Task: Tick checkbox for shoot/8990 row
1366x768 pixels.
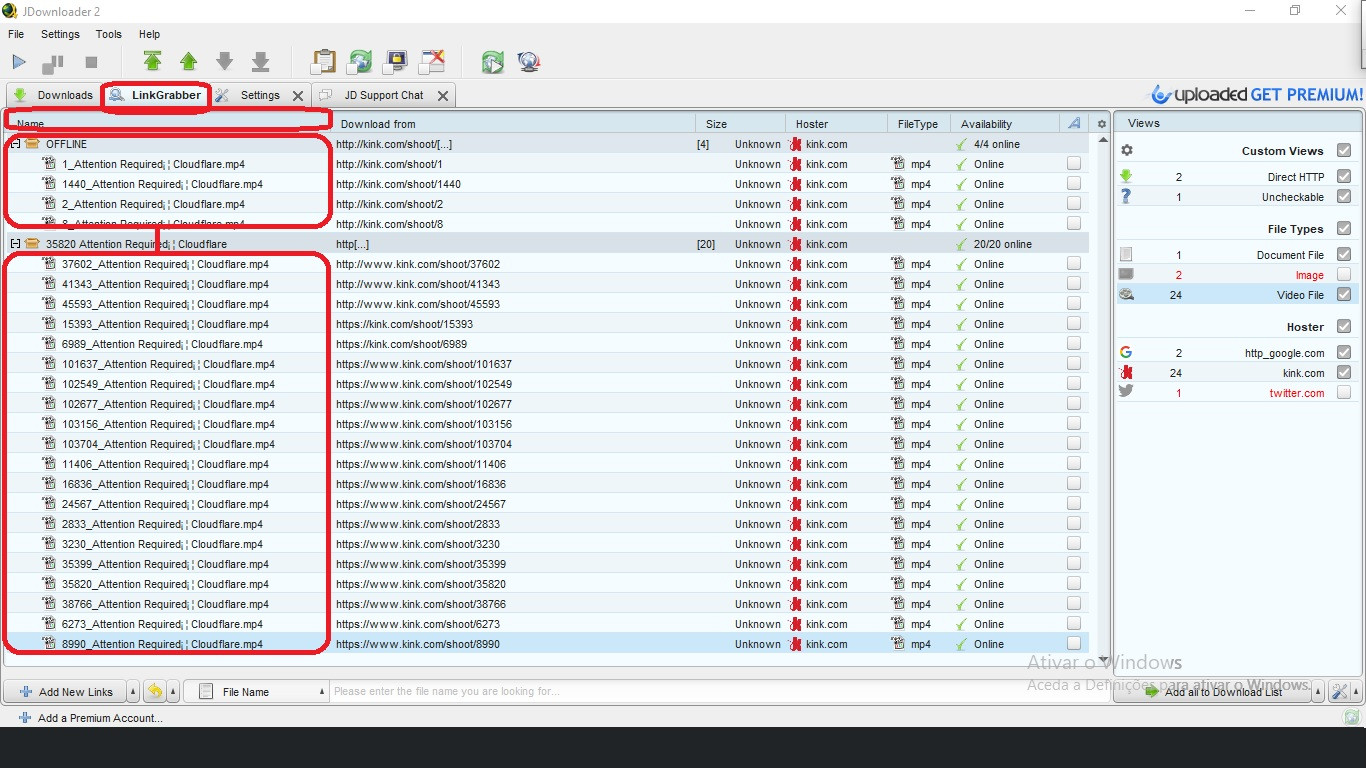Action: (x=1073, y=644)
